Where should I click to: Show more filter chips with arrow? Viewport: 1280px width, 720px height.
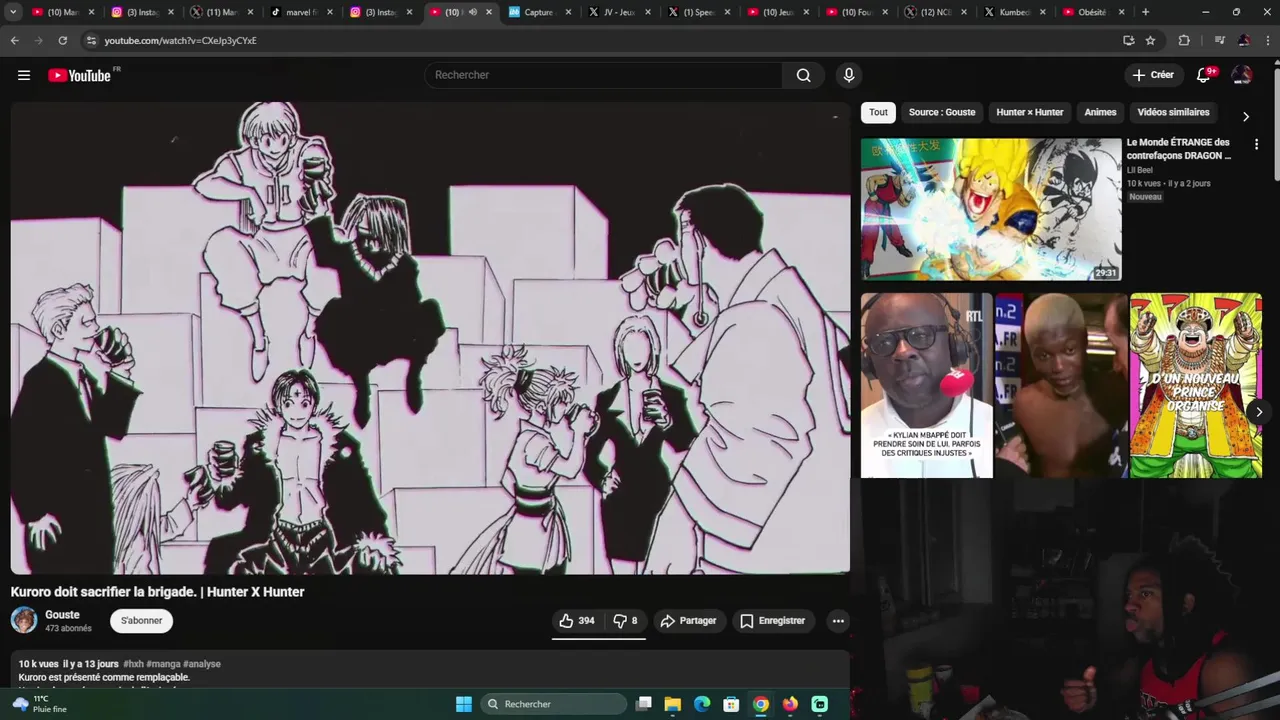click(1246, 116)
